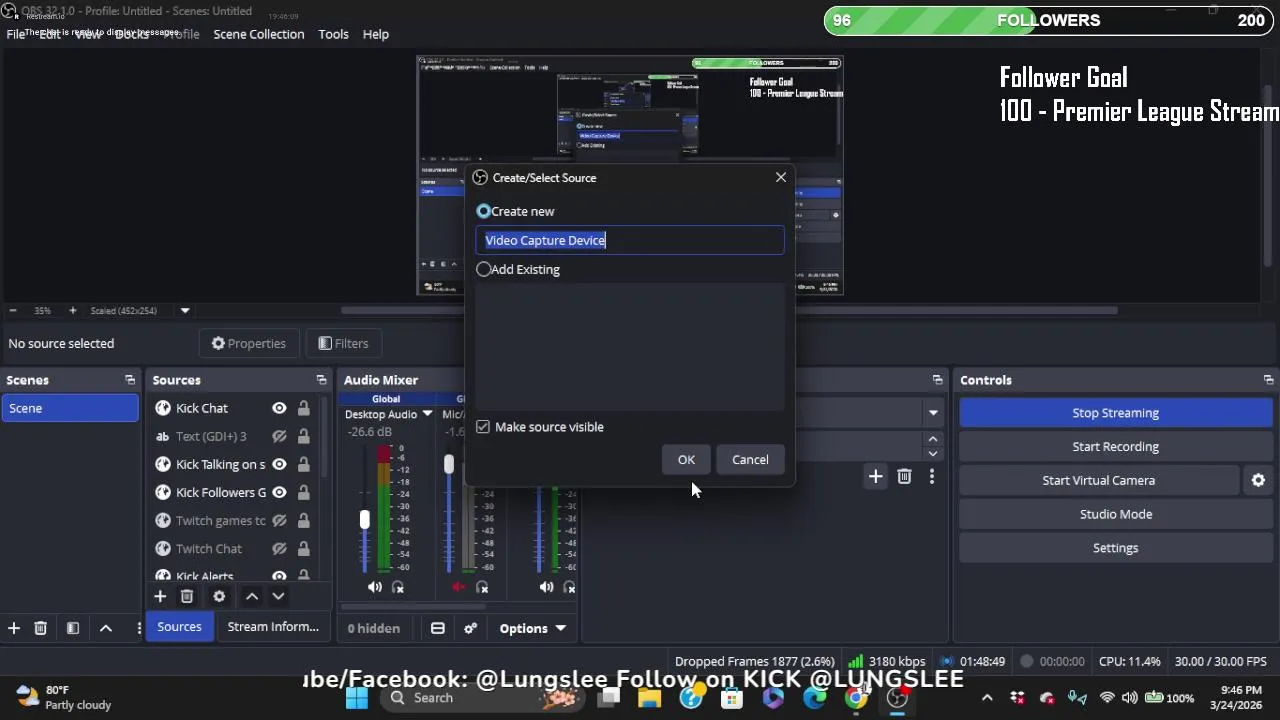The height and width of the screenshot is (720, 1280).
Task: Open Settings from the Controls panel
Action: point(1115,548)
